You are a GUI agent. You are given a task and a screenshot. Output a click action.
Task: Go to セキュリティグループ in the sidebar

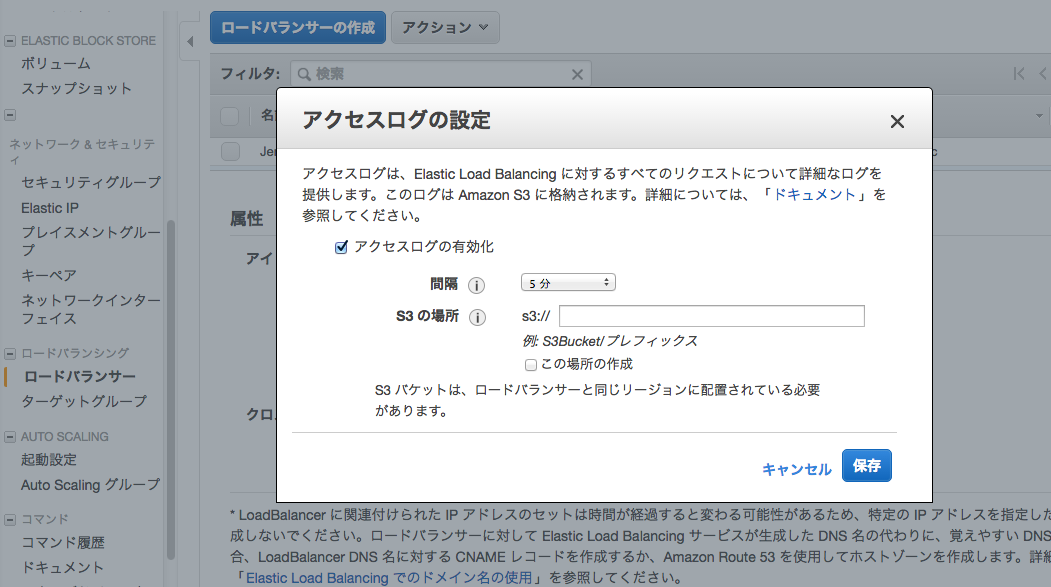90,182
